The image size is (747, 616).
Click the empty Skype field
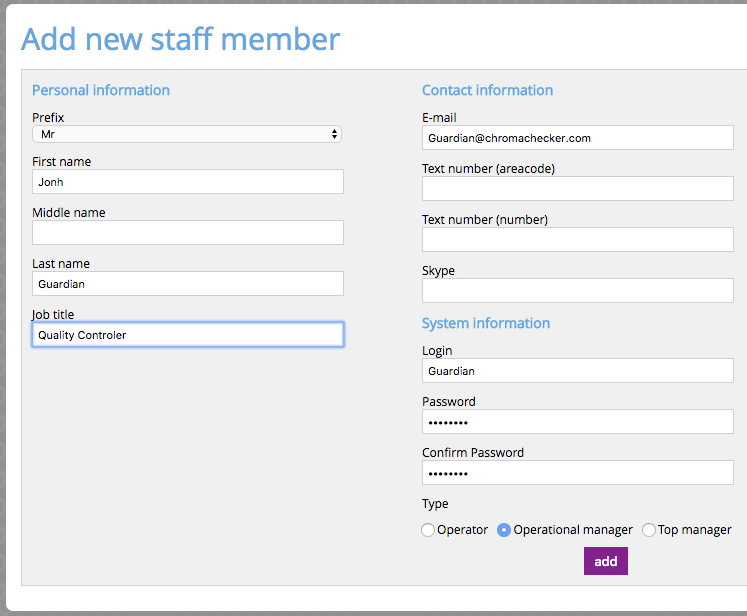[577, 291]
